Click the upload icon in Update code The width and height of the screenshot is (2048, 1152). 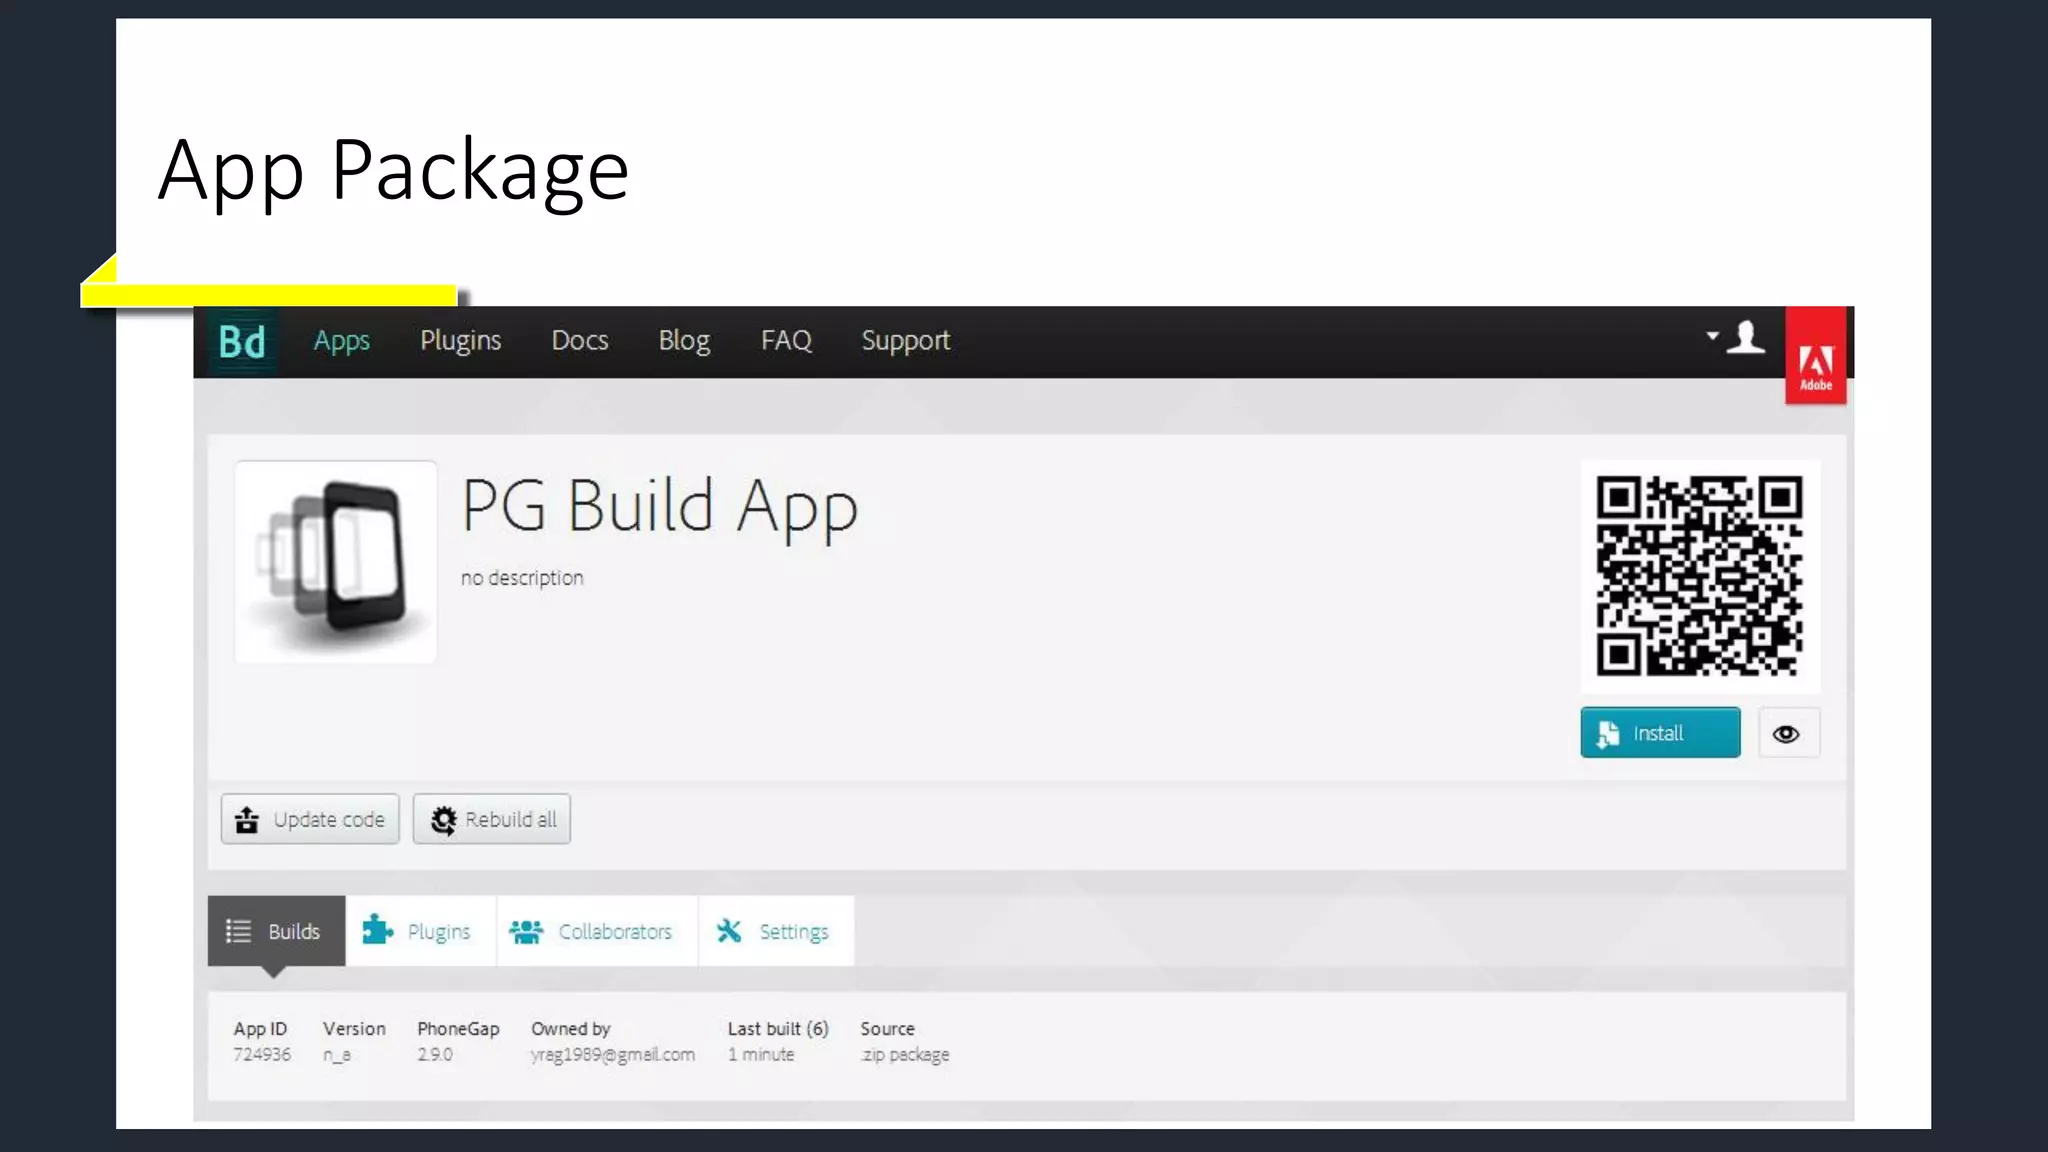coord(247,820)
